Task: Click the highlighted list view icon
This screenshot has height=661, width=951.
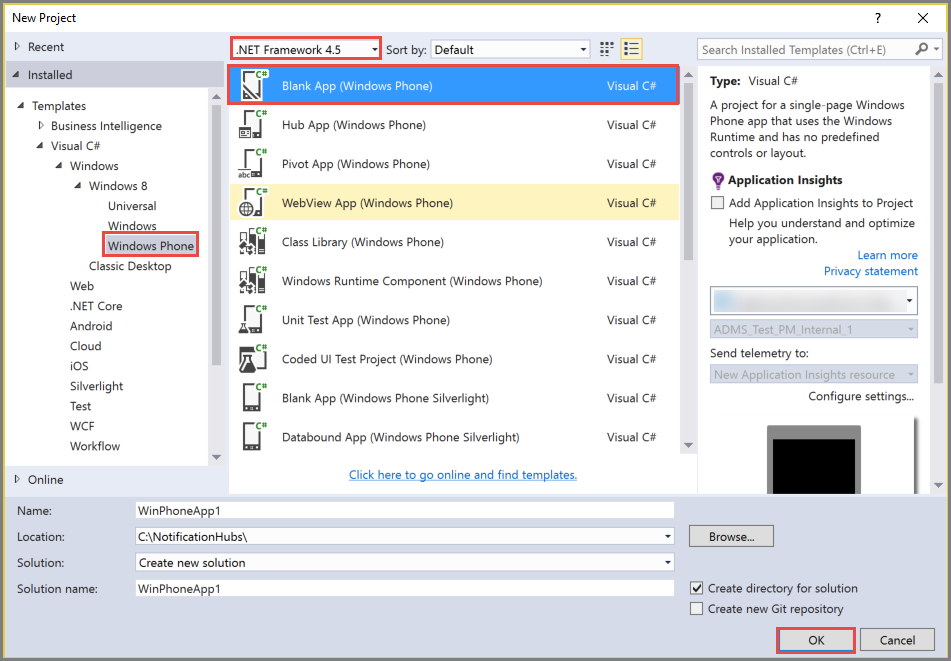Action: coord(631,48)
